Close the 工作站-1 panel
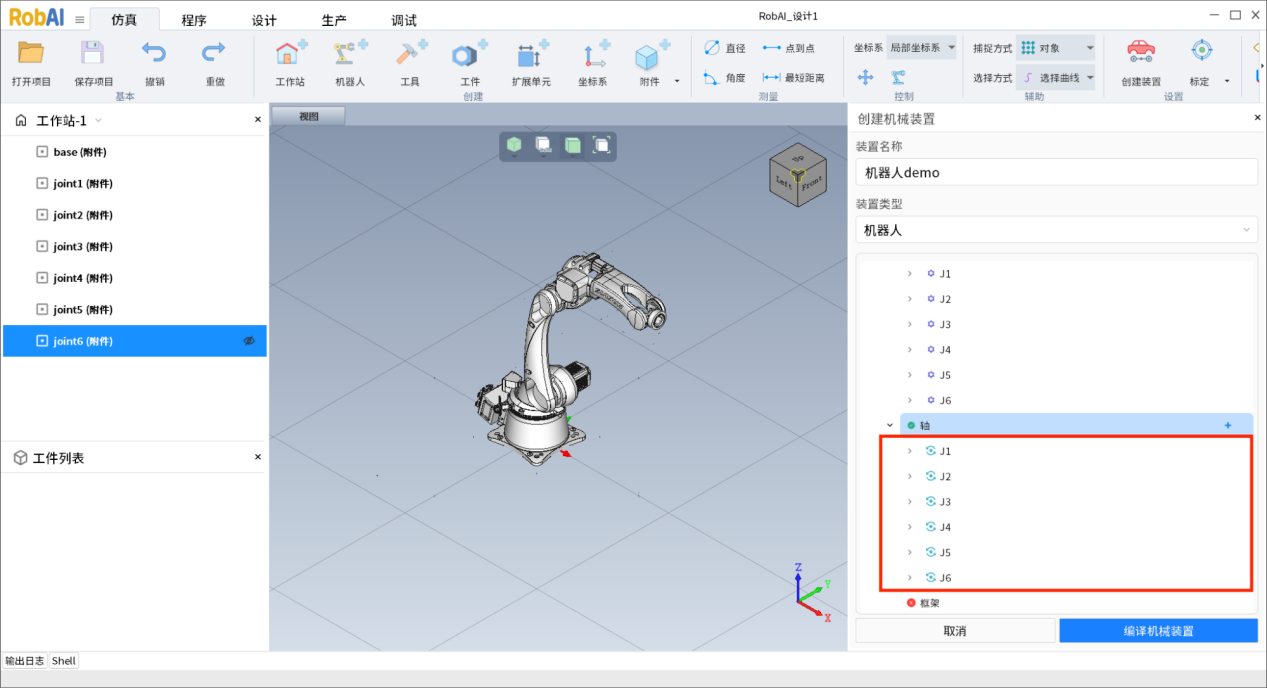The width and height of the screenshot is (1267, 688). [x=257, y=119]
